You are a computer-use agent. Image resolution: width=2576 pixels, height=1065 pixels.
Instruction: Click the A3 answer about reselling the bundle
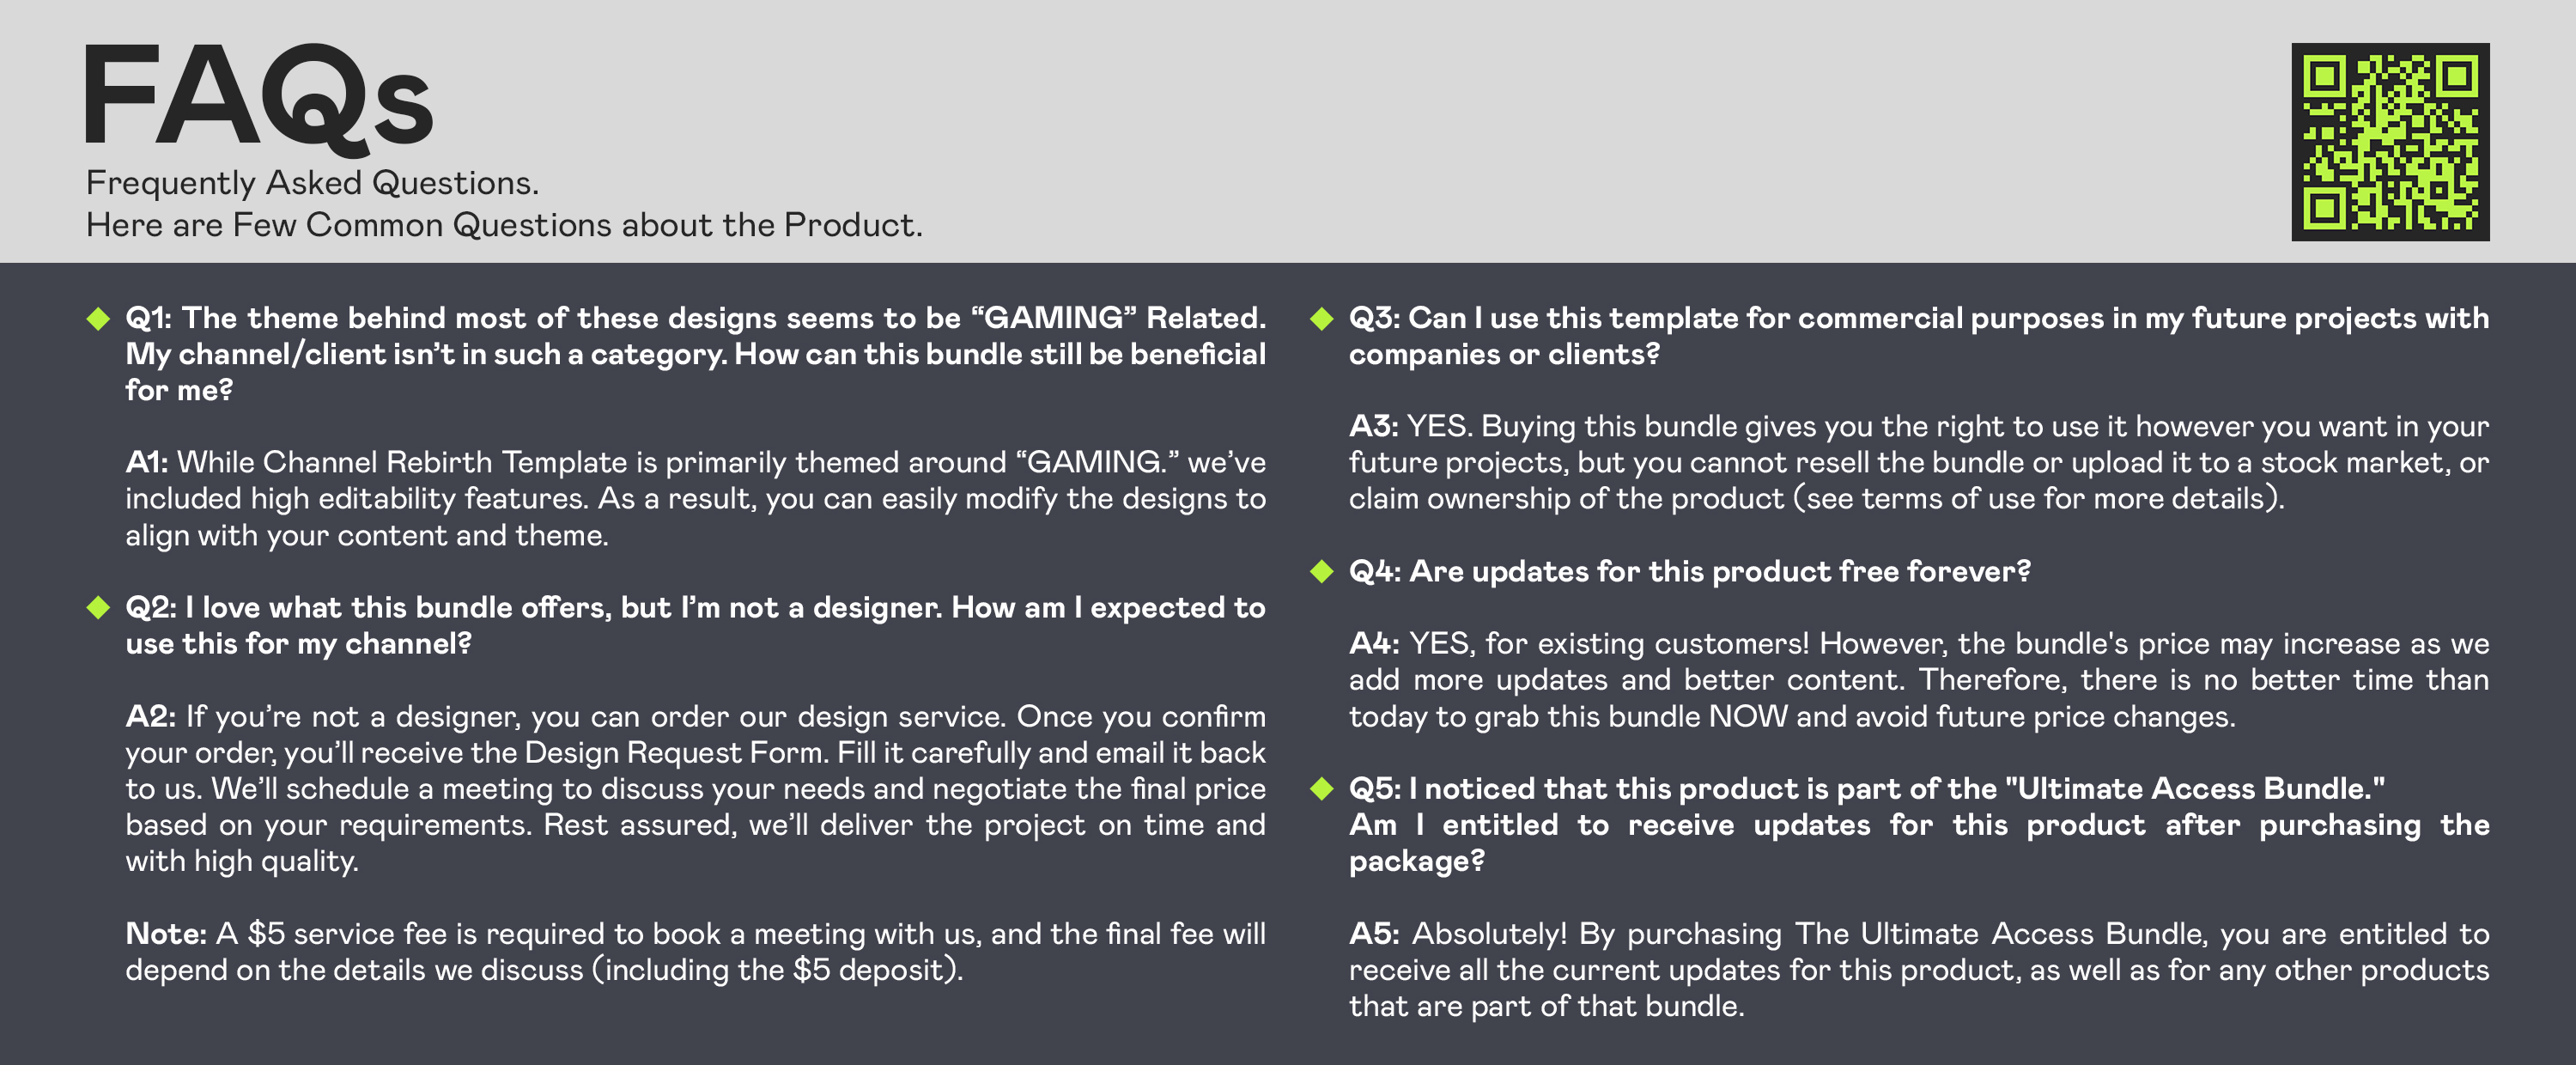click(1918, 463)
